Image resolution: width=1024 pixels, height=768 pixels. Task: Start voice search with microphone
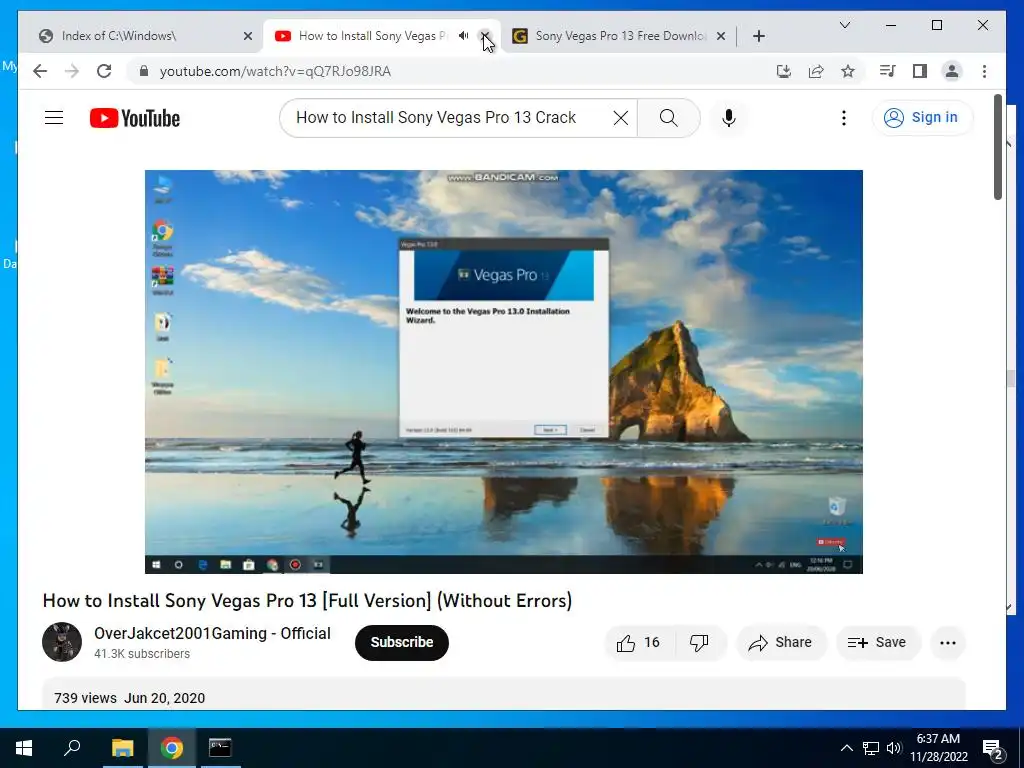coord(729,118)
